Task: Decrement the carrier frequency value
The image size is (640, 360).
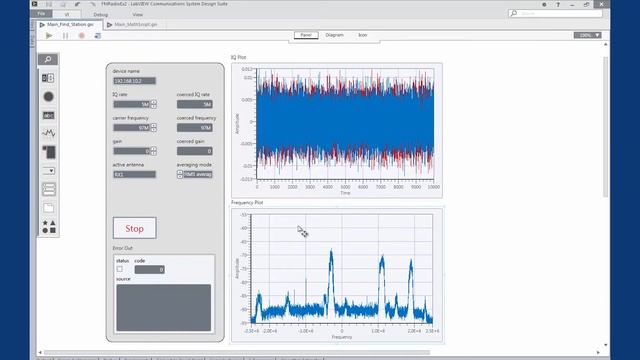Action: coord(153,130)
